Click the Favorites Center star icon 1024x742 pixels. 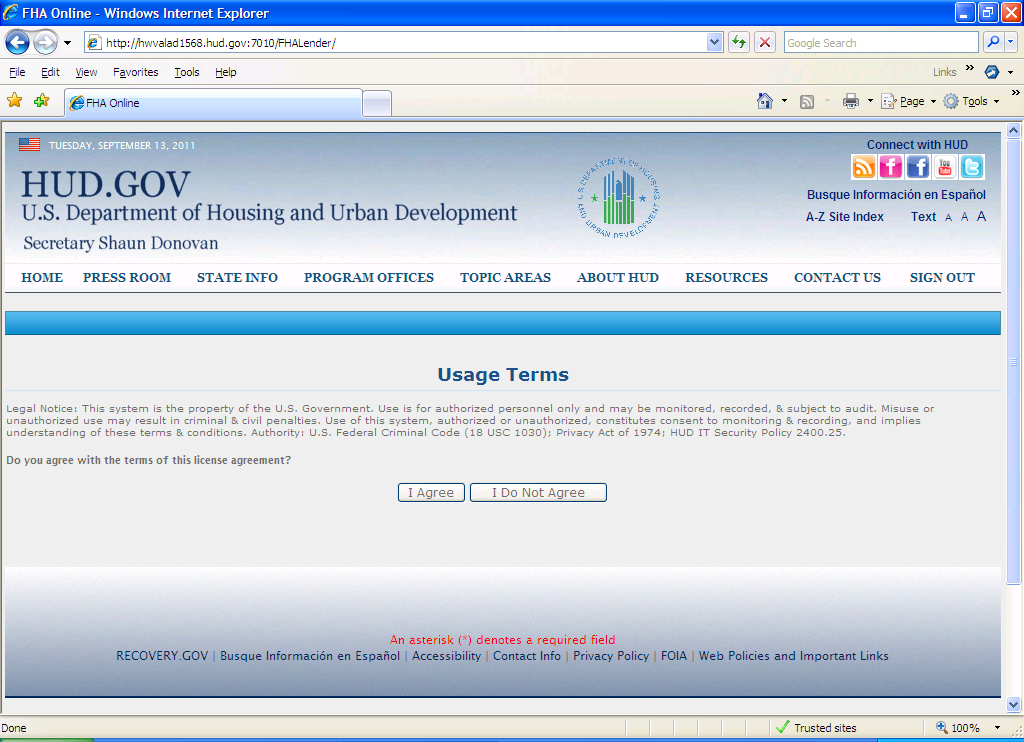[x=14, y=101]
